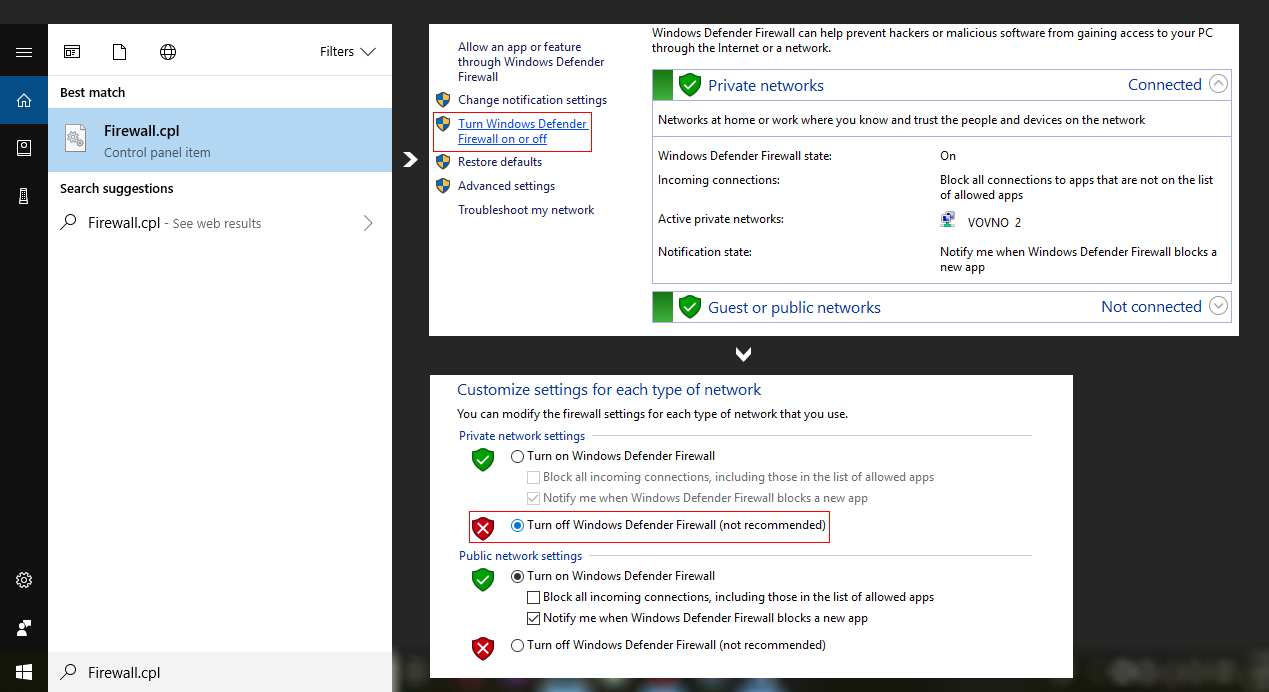Click the magnifier icon in the search box
Viewport: 1269px width, 692px height.
pyautogui.click(x=69, y=672)
